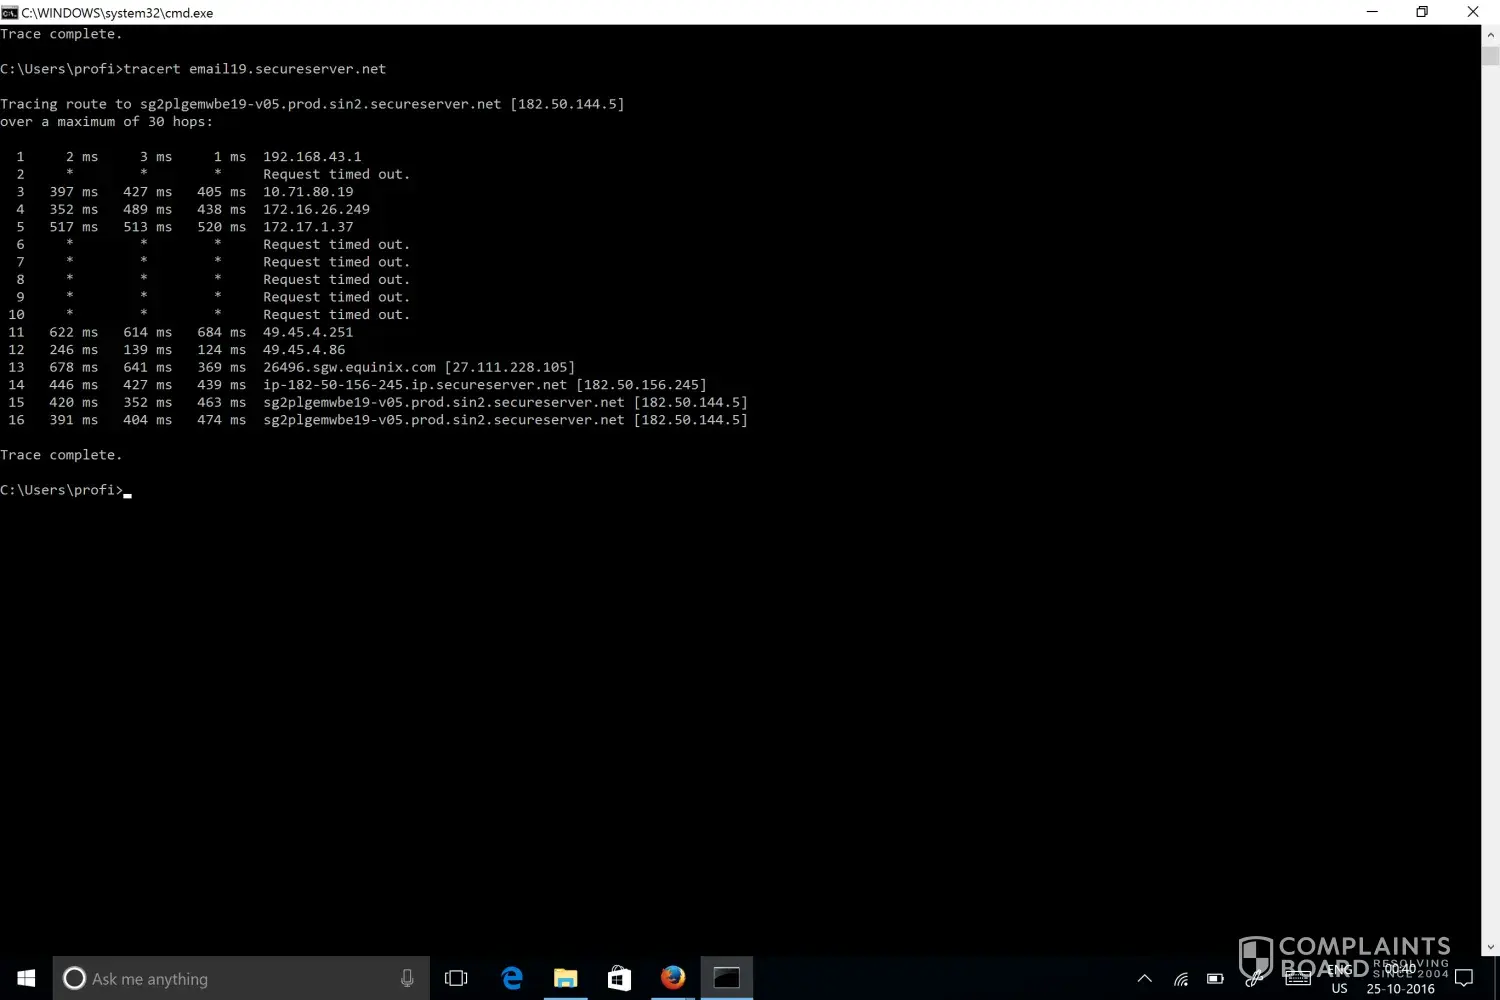This screenshot has height=1000, width=1500.
Task: Open the Windows Start menu
Action: [x=26, y=978]
